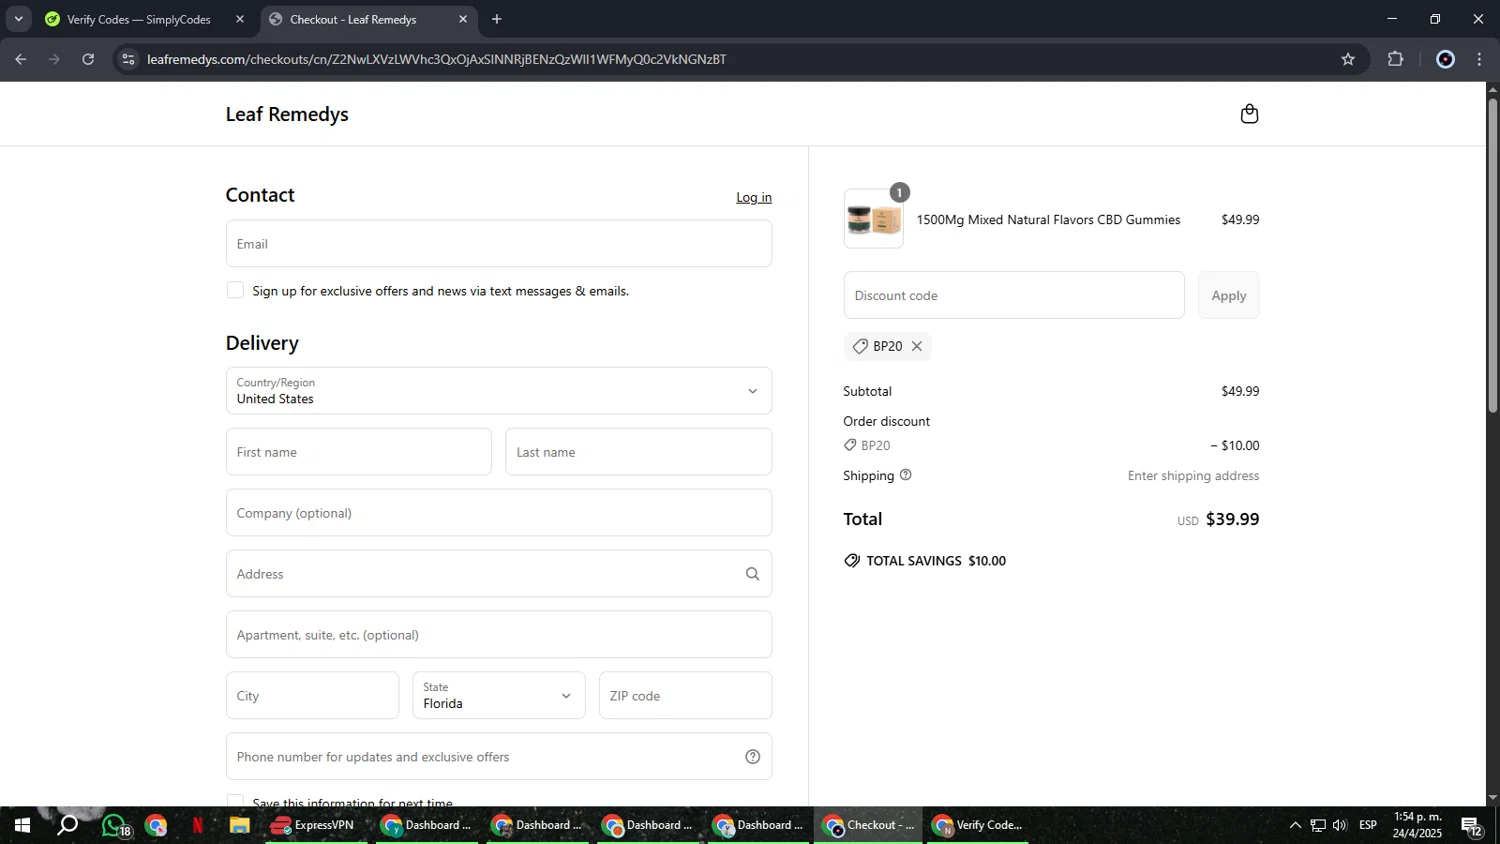Screen dimensions: 1500x844
Task: Open the tab search dropdown arrow
Action: click(x=18, y=19)
